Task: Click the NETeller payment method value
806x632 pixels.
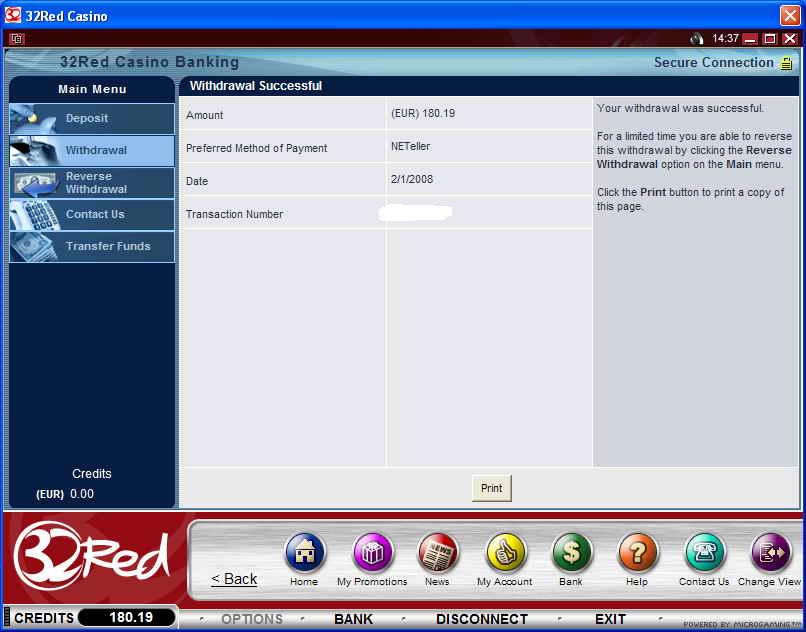Action: tap(410, 147)
